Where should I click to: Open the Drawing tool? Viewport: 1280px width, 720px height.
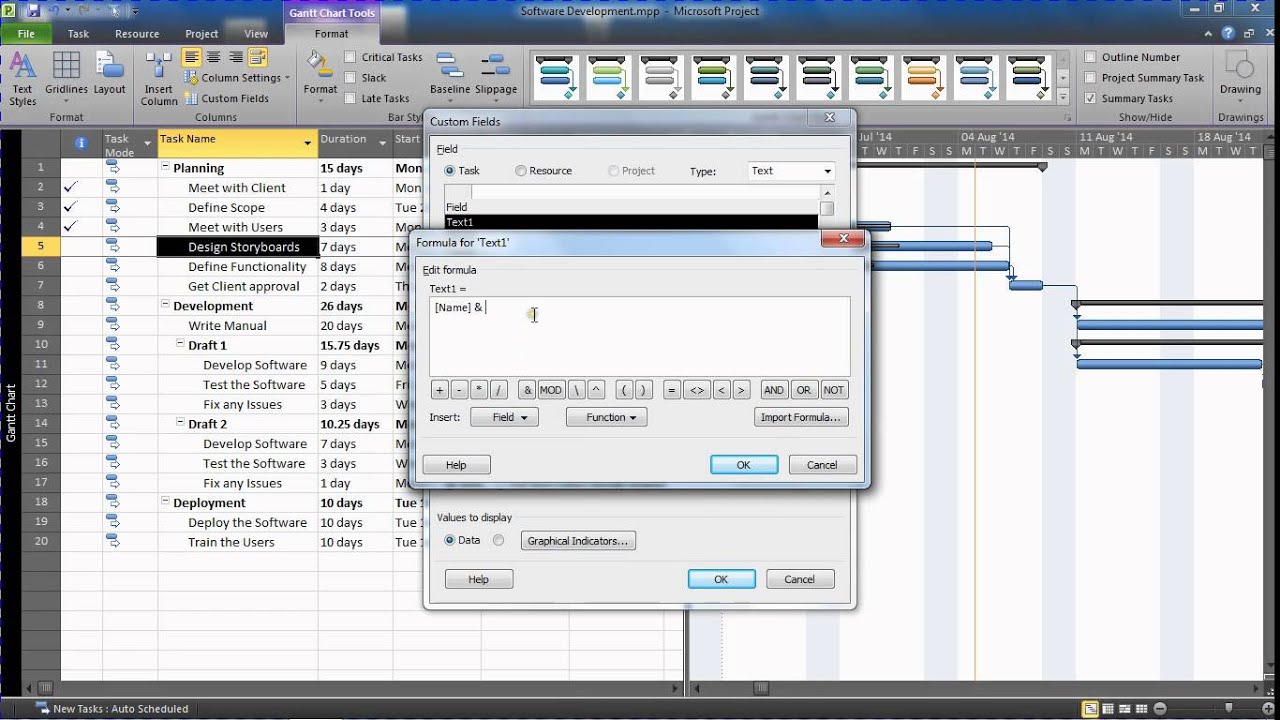(1240, 75)
